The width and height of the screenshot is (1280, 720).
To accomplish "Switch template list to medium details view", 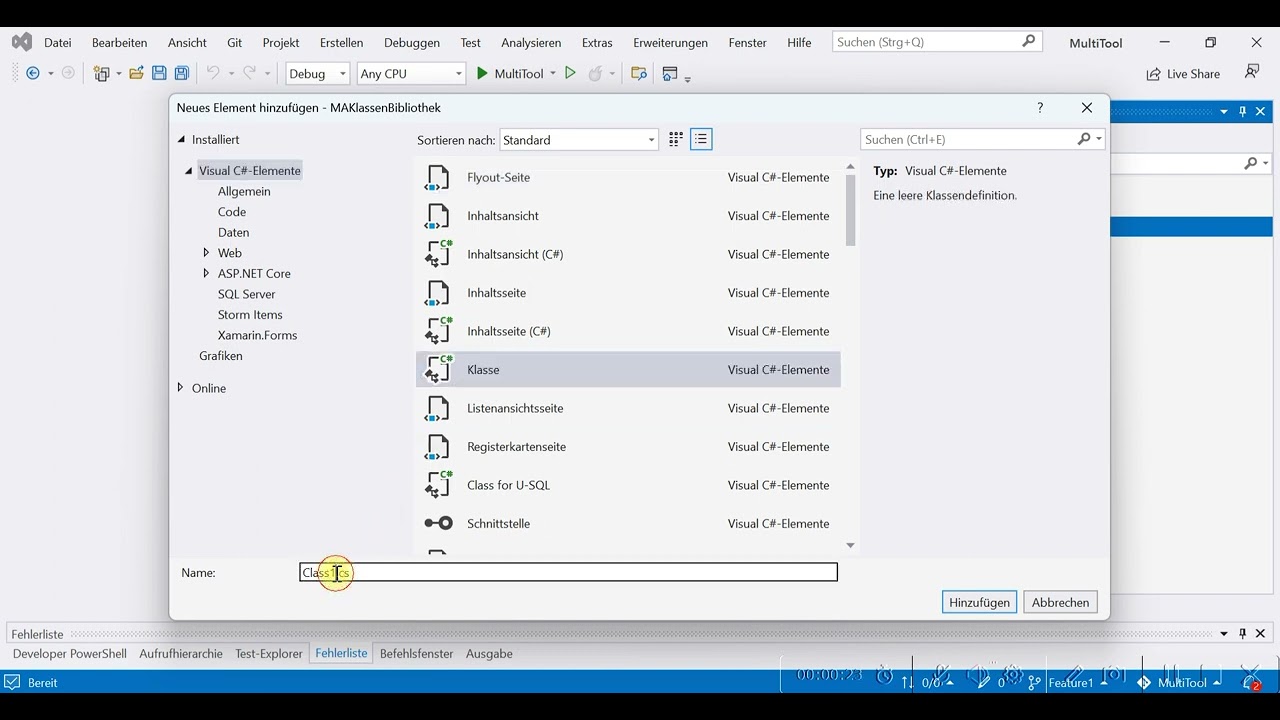I will click(x=701, y=140).
